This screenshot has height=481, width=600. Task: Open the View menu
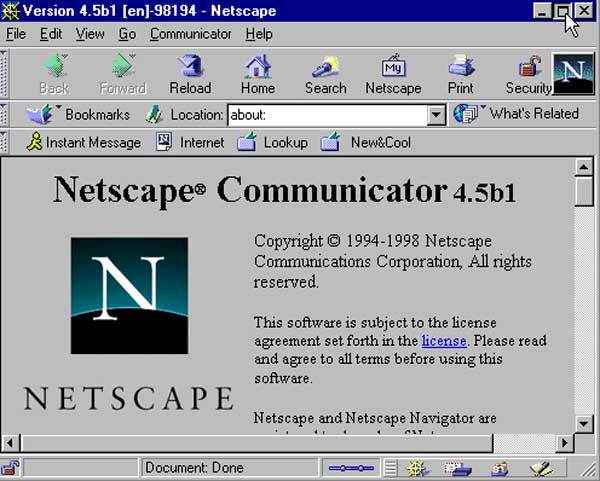(x=90, y=34)
